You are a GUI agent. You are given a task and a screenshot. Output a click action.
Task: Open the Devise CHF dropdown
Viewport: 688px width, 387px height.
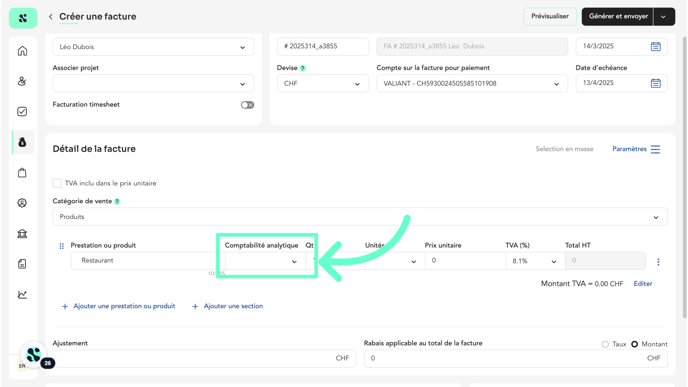tap(322, 83)
